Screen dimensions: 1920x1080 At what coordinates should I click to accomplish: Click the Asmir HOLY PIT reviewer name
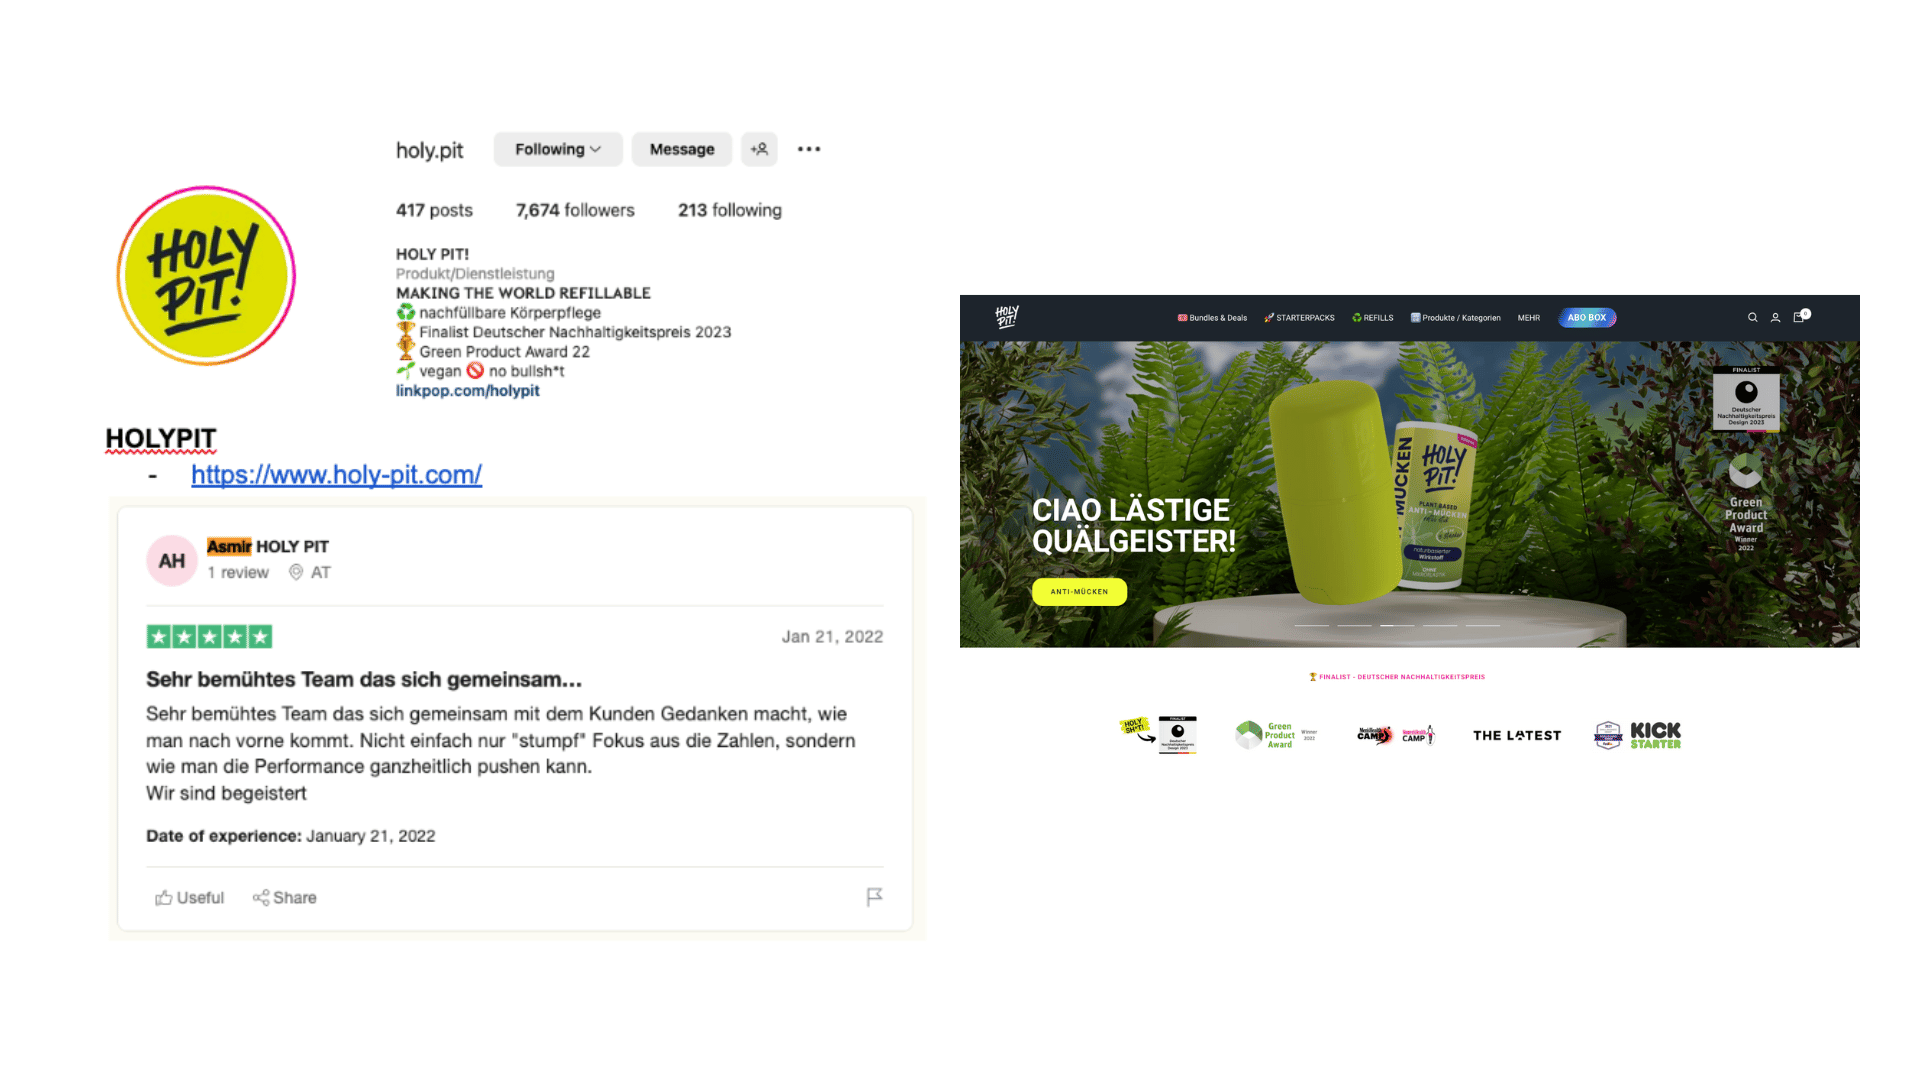click(268, 546)
